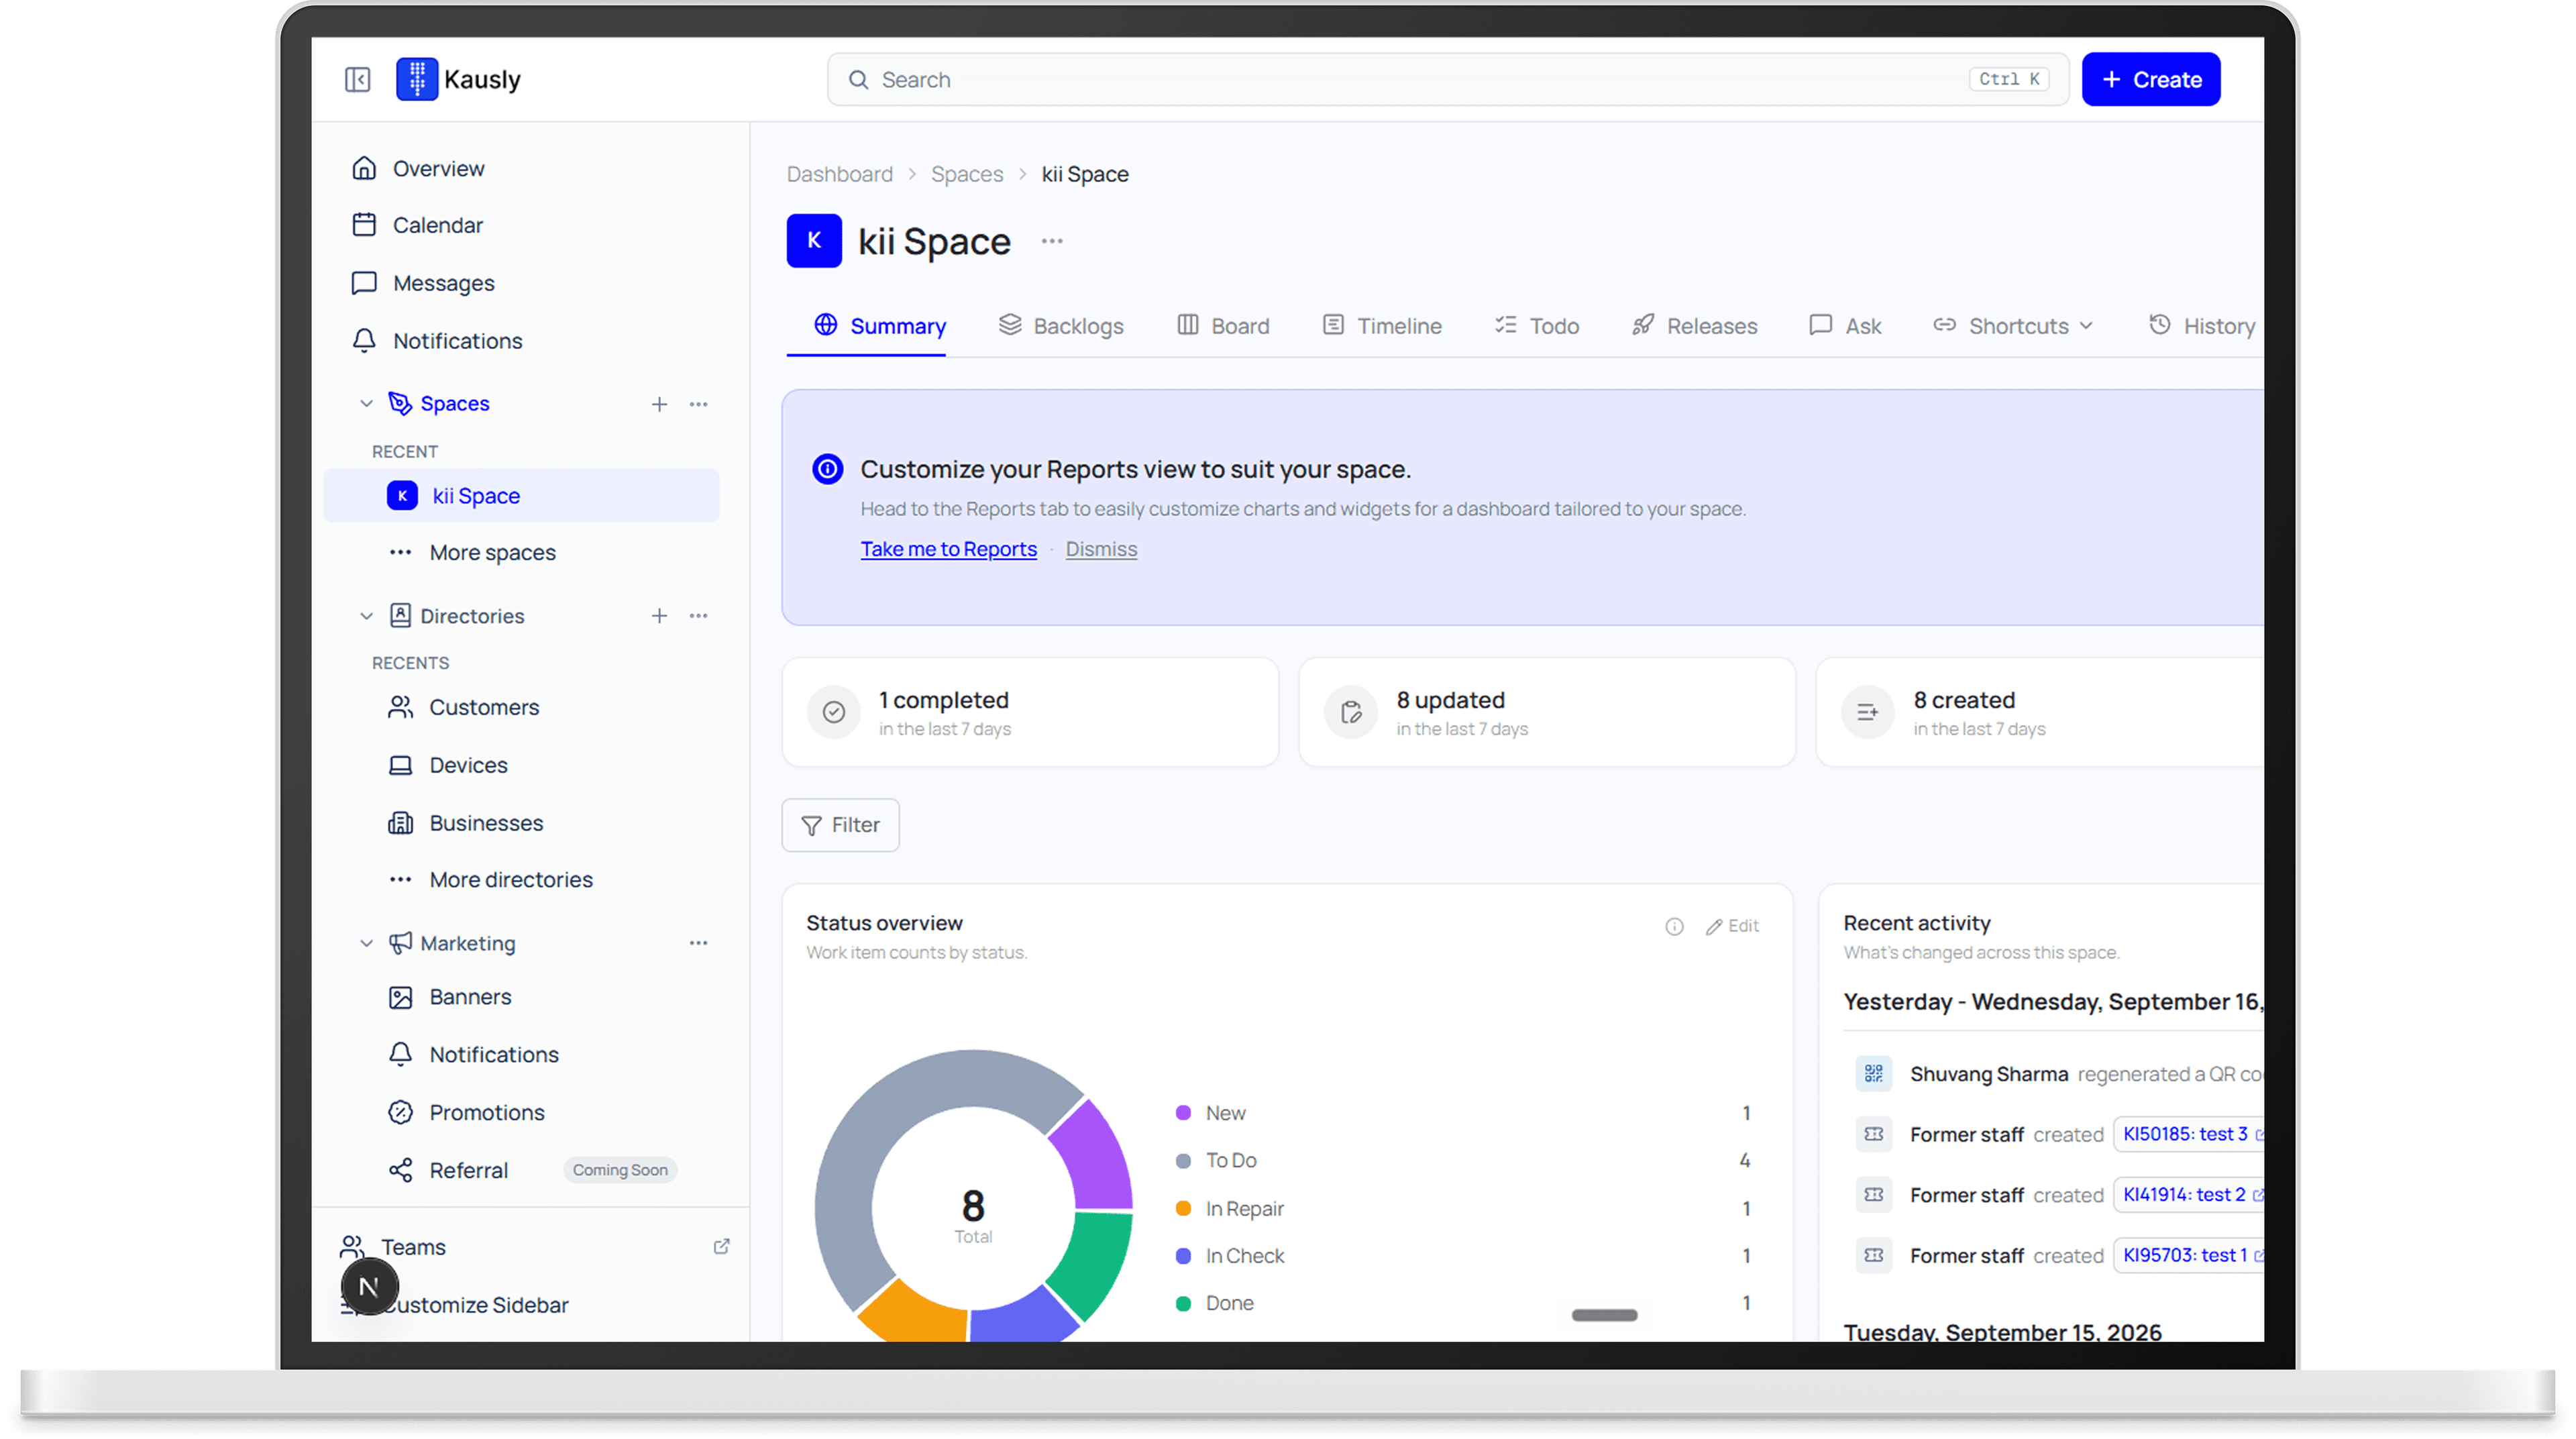The width and height of the screenshot is (2576, 1439).
Task: Add a new space with plus icon
Action: (659, 404)
